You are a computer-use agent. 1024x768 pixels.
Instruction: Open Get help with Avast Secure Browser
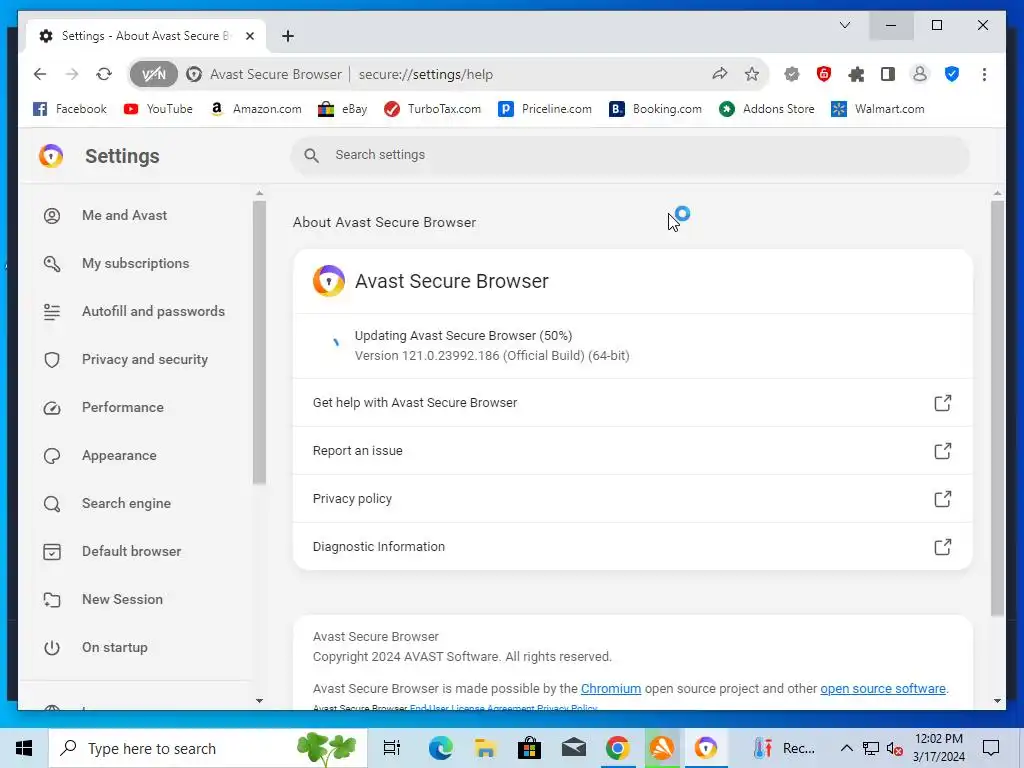(632, 403)
